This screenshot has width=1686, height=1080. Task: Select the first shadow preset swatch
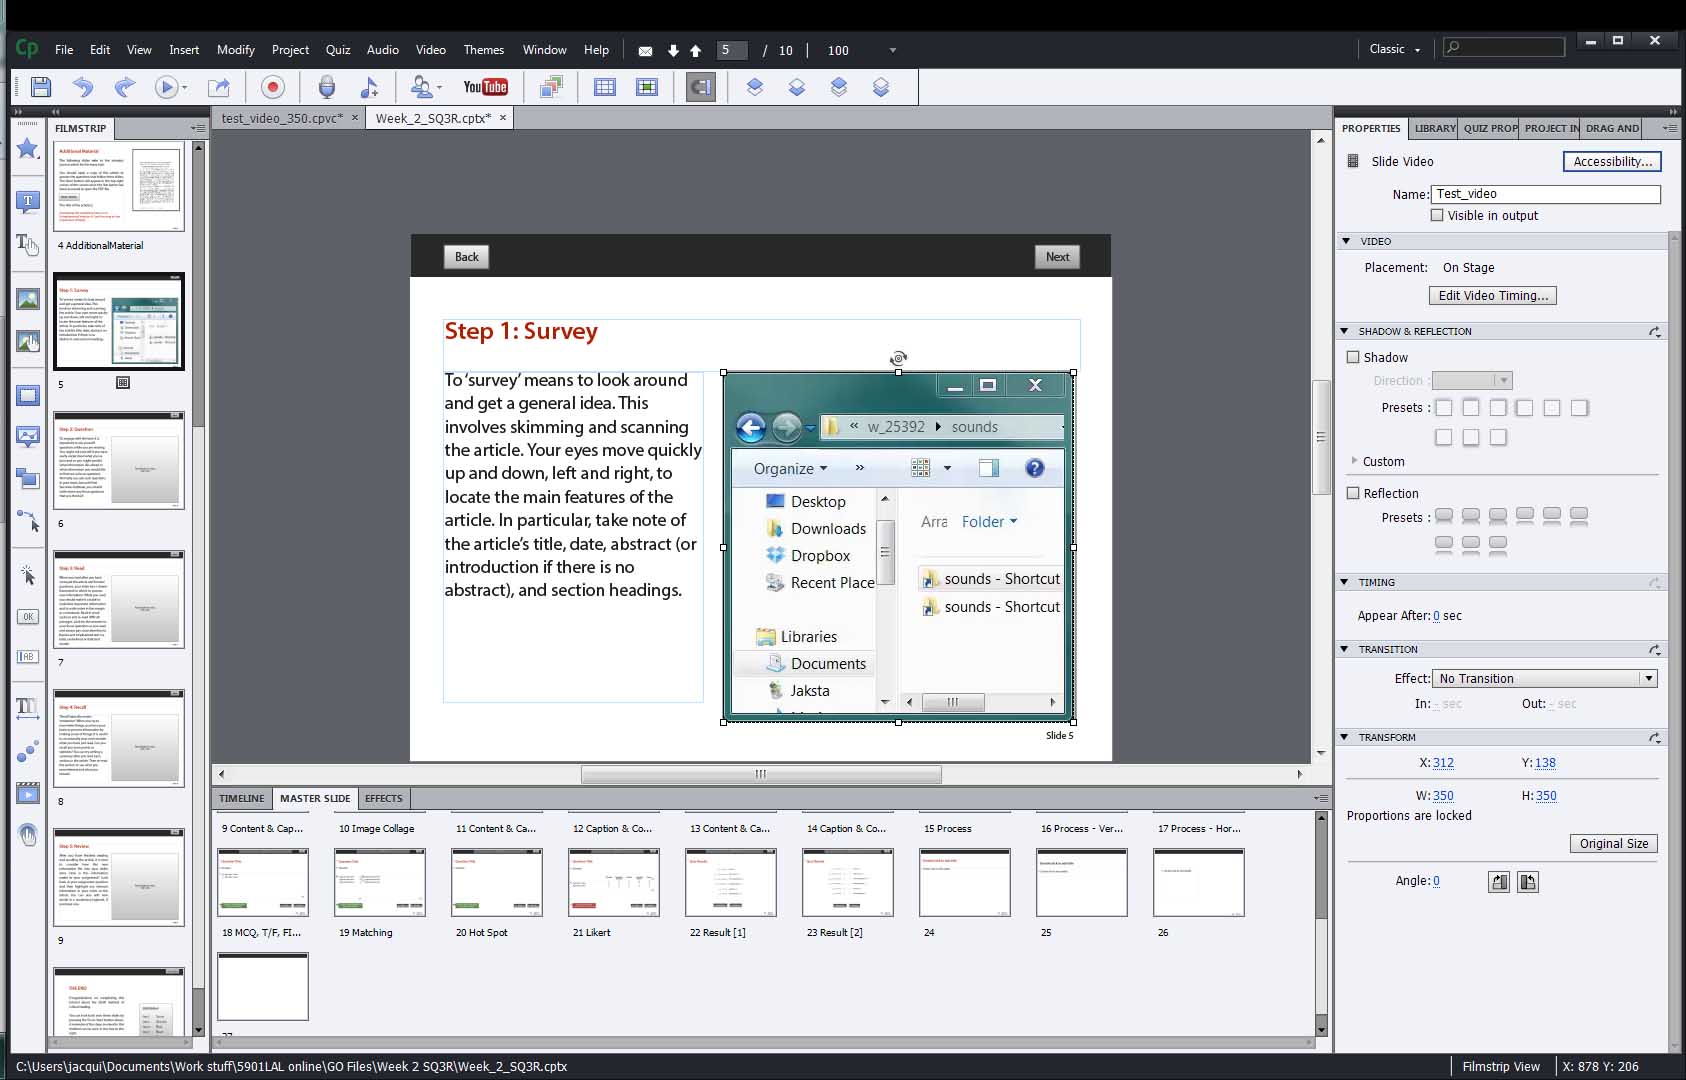tap(1443, 408)
